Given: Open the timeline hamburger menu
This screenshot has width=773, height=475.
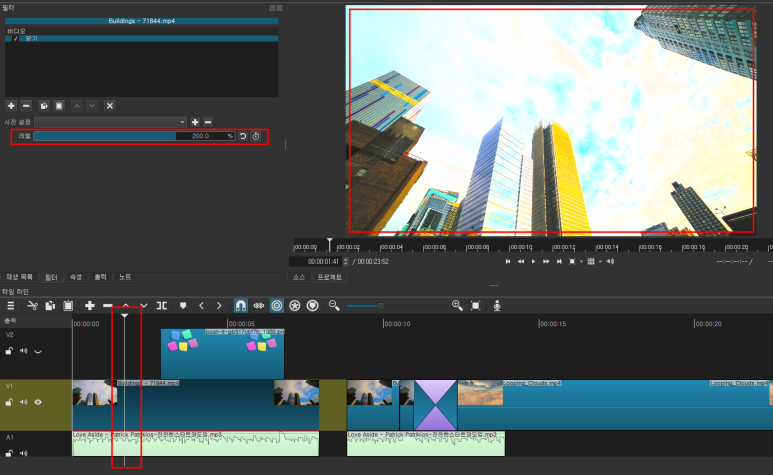Looking at the screenshot, I should click(10, 306).
